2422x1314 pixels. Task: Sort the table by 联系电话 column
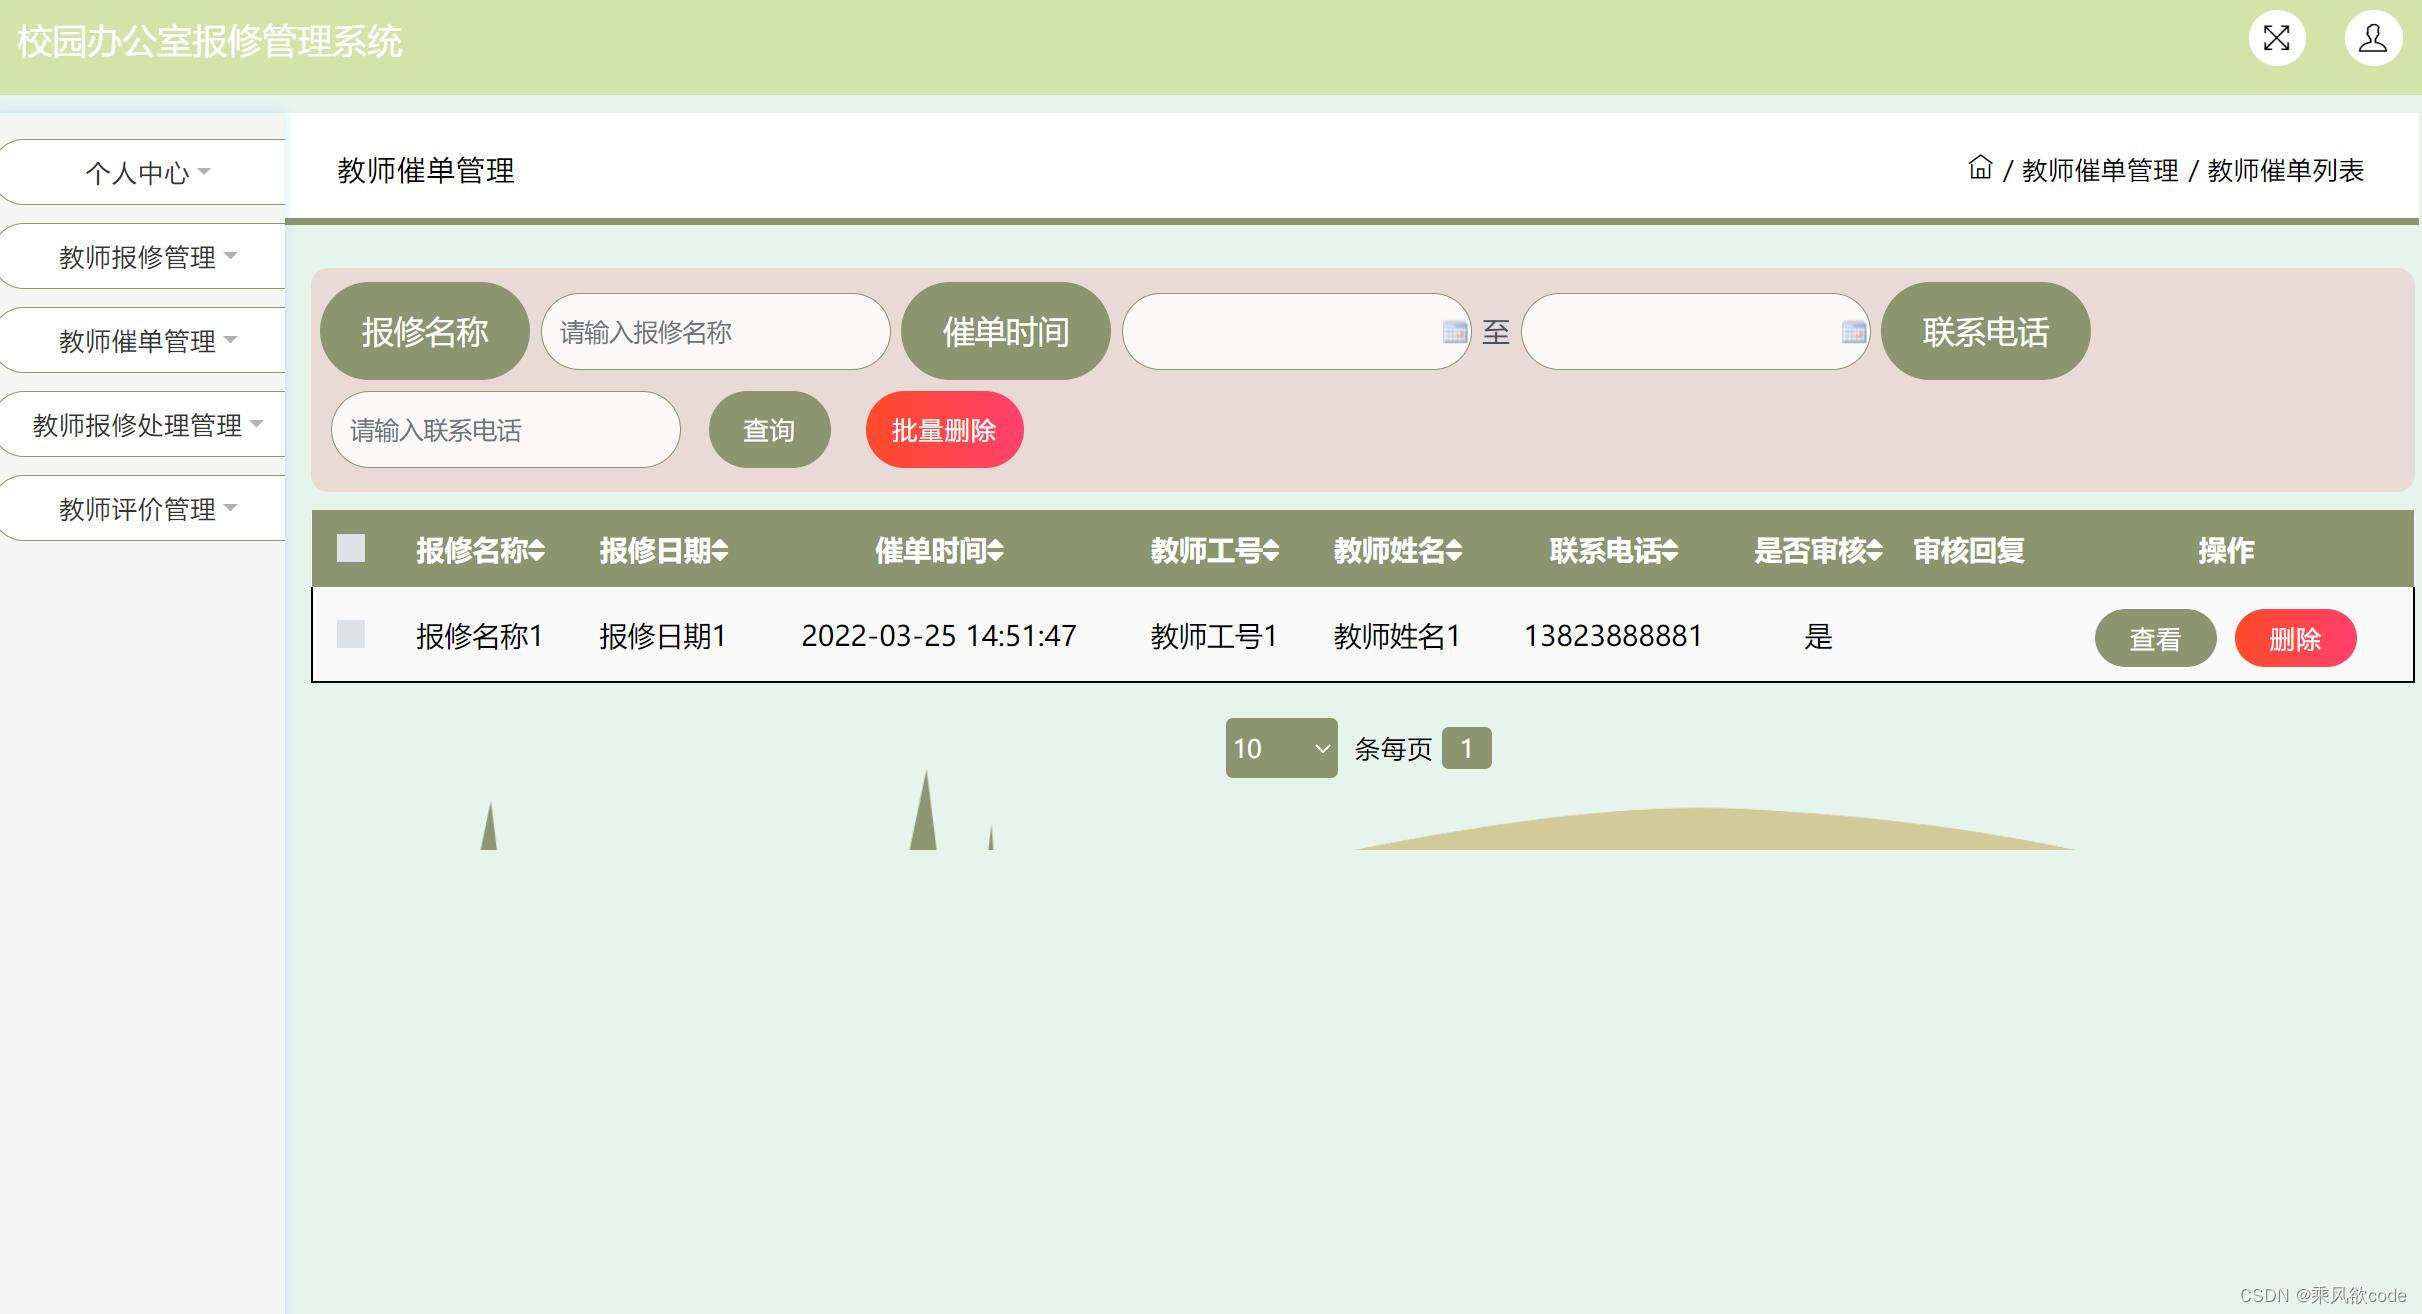tap(1613, 551)
